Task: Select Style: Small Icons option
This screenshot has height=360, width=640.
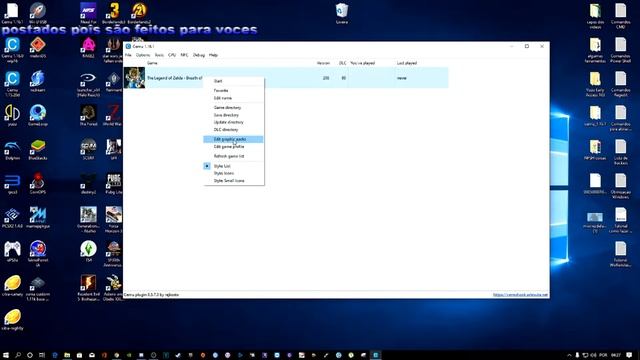Action: tap(233, 181)
